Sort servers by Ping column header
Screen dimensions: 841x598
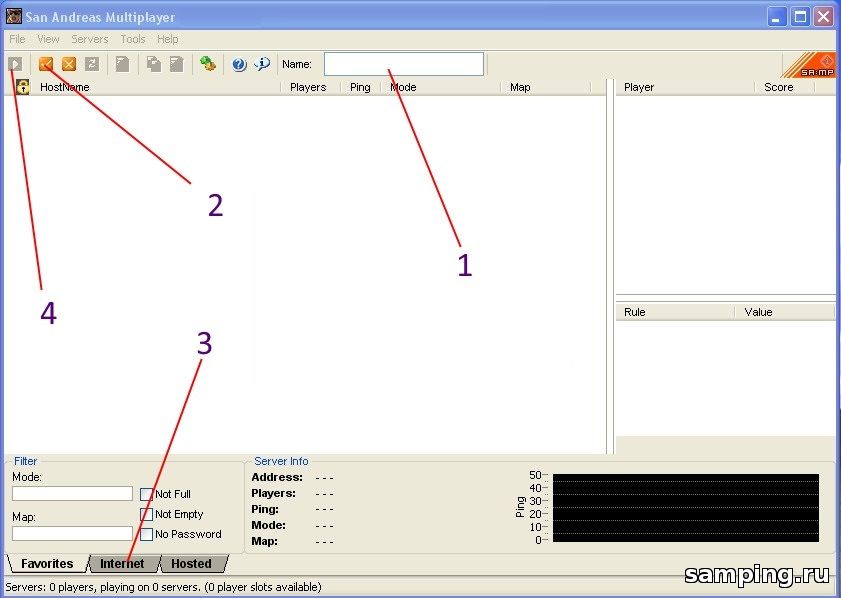coord(360,87)
